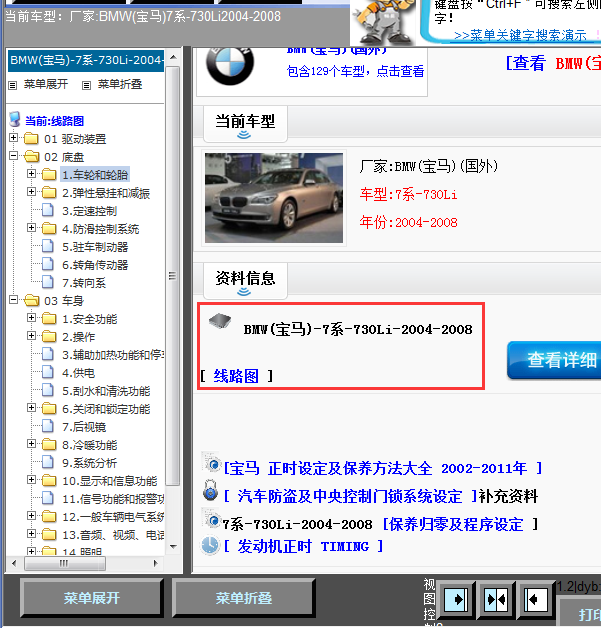Select 1.车轮和轮胎 tree item
Image resolution: width=601 pixels, height=628 pixels.
pos(95,175)
